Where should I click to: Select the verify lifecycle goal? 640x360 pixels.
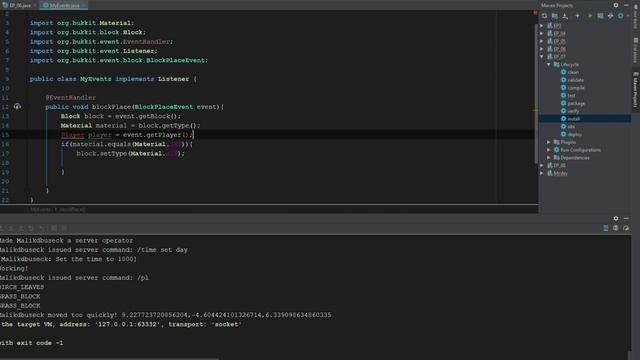(573, 111)
